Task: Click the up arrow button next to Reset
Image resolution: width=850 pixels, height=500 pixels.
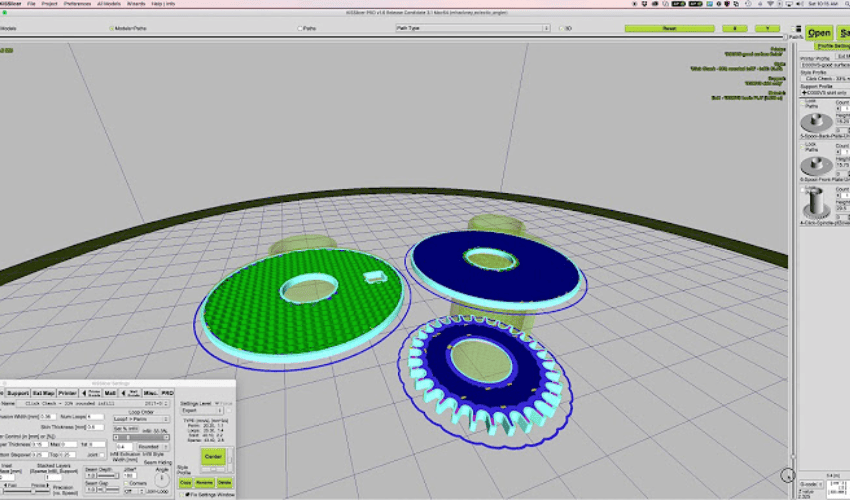Action: (x=735, y=28)
